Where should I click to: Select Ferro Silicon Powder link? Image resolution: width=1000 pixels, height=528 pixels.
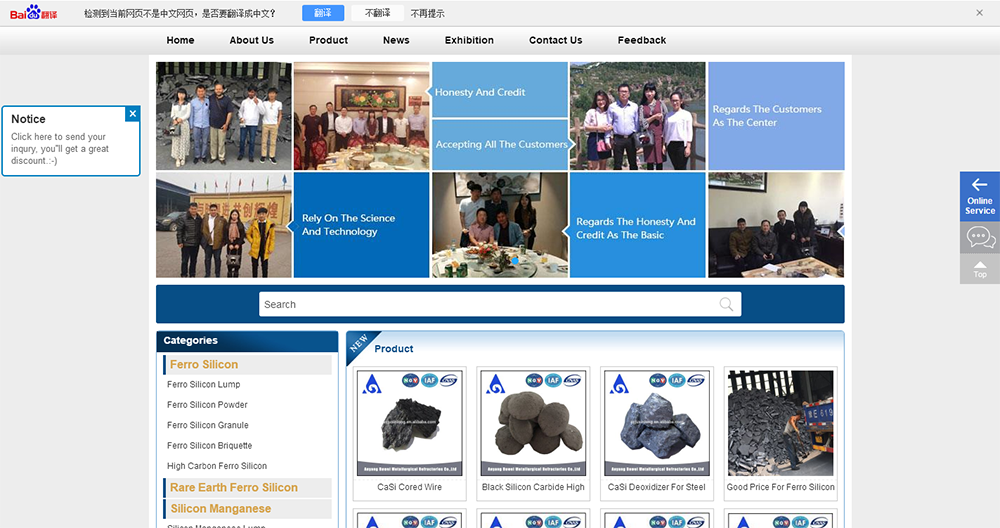coord(207,405)
